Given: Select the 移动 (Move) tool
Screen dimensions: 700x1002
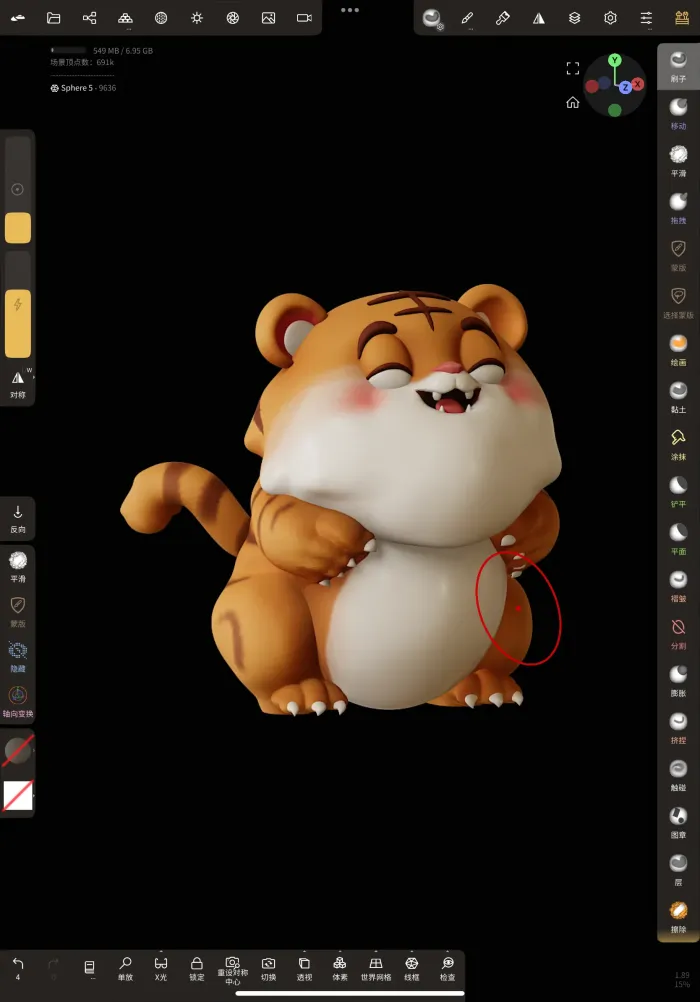Looking at the screenshot, I should click(x=678, y=110).
